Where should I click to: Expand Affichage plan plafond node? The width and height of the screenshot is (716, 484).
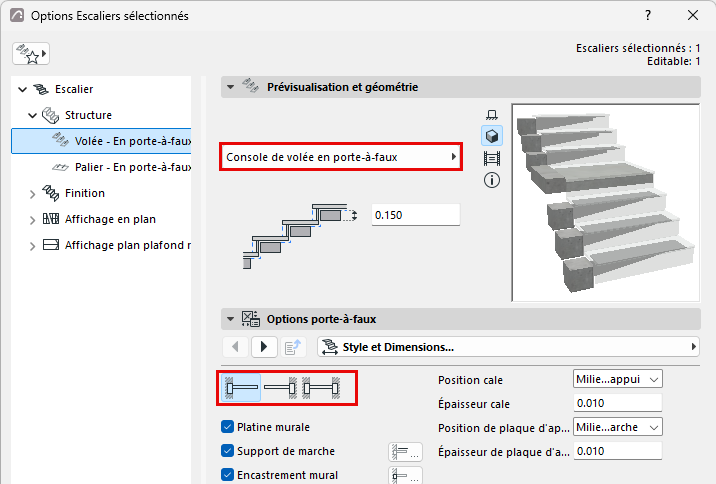pos(32,246)
